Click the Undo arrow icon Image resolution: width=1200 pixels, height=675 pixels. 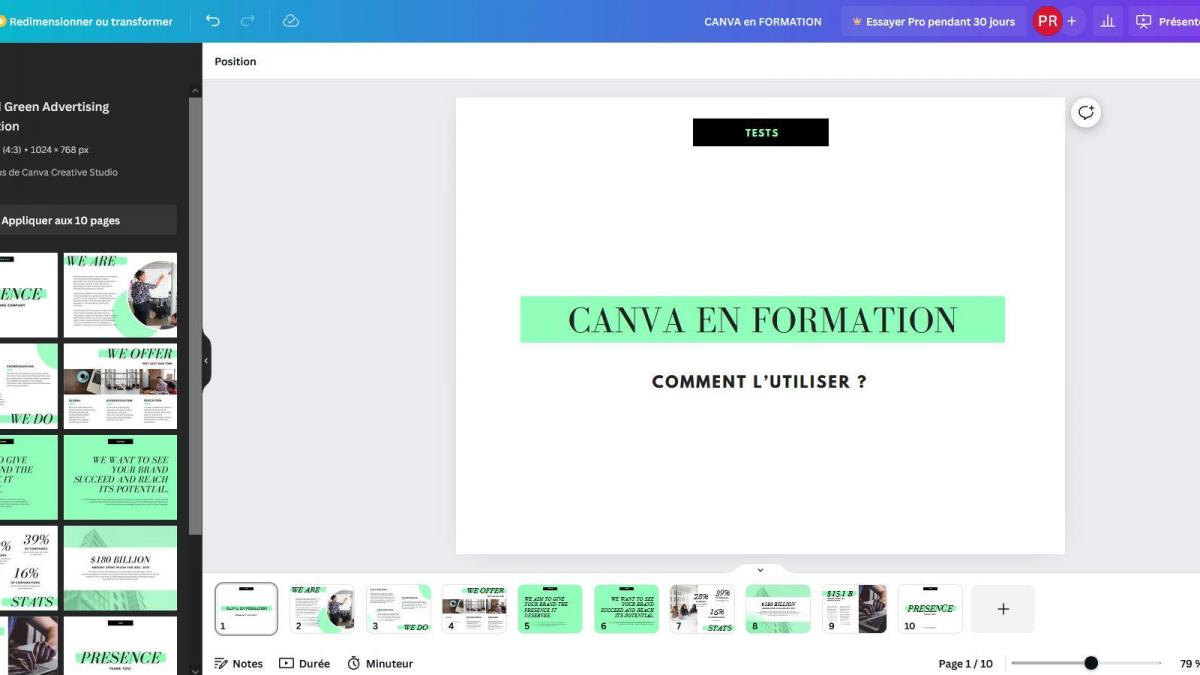212,21
